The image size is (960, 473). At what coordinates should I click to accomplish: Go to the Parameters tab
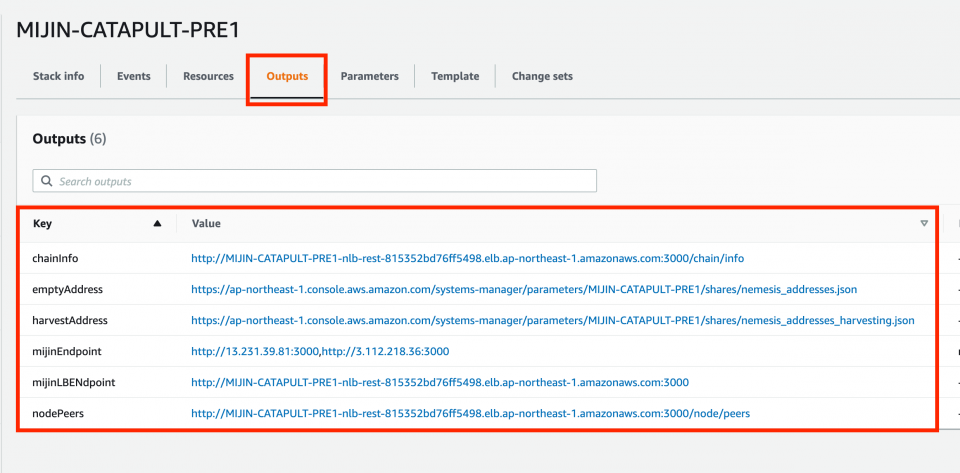click(x=369, y=76)
